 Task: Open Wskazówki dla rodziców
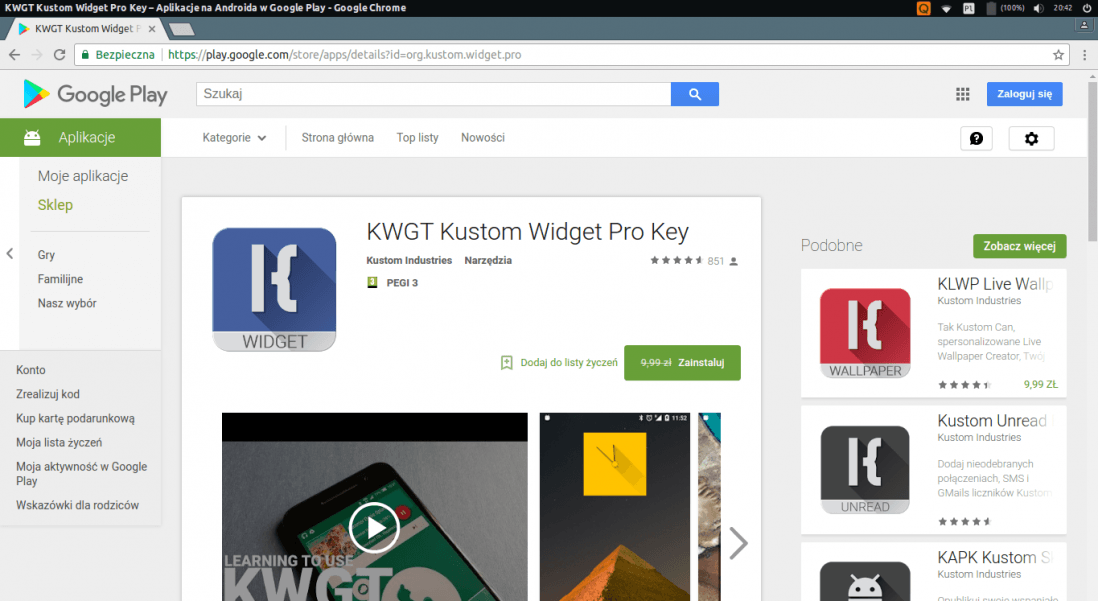(77, 505)
